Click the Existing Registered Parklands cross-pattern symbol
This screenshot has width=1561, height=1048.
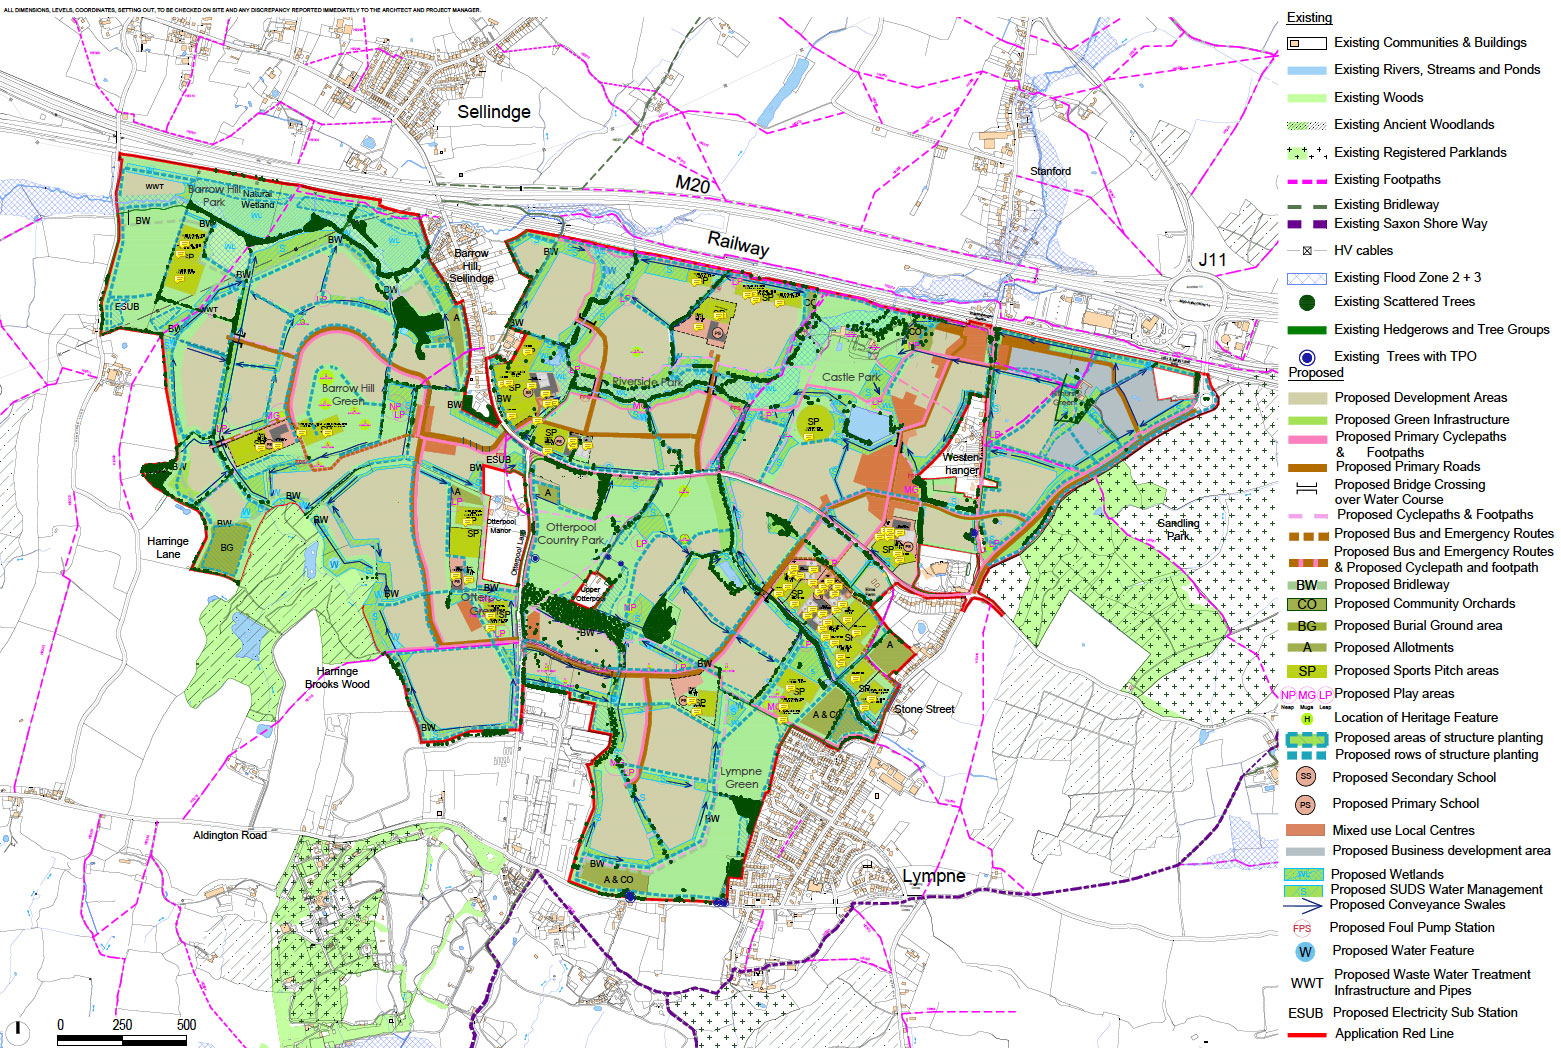[1307, 153]
